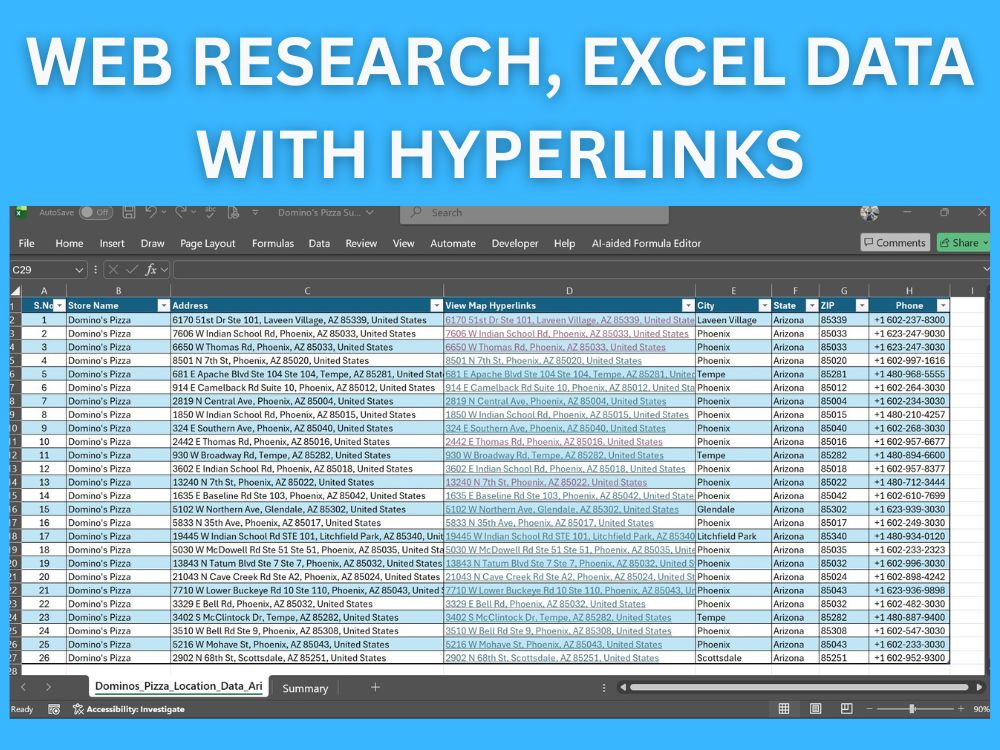Open the 2442 E Thomas Rd map hyperlink

click(554, 441)
